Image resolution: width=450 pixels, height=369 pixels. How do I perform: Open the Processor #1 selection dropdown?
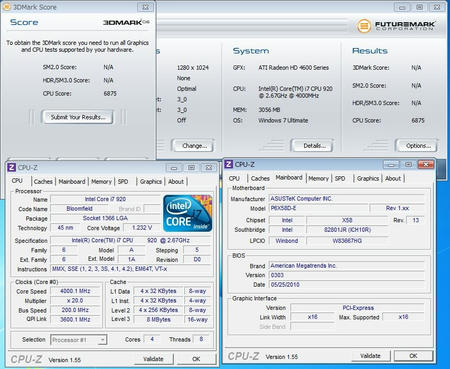[x=79, y=340]
